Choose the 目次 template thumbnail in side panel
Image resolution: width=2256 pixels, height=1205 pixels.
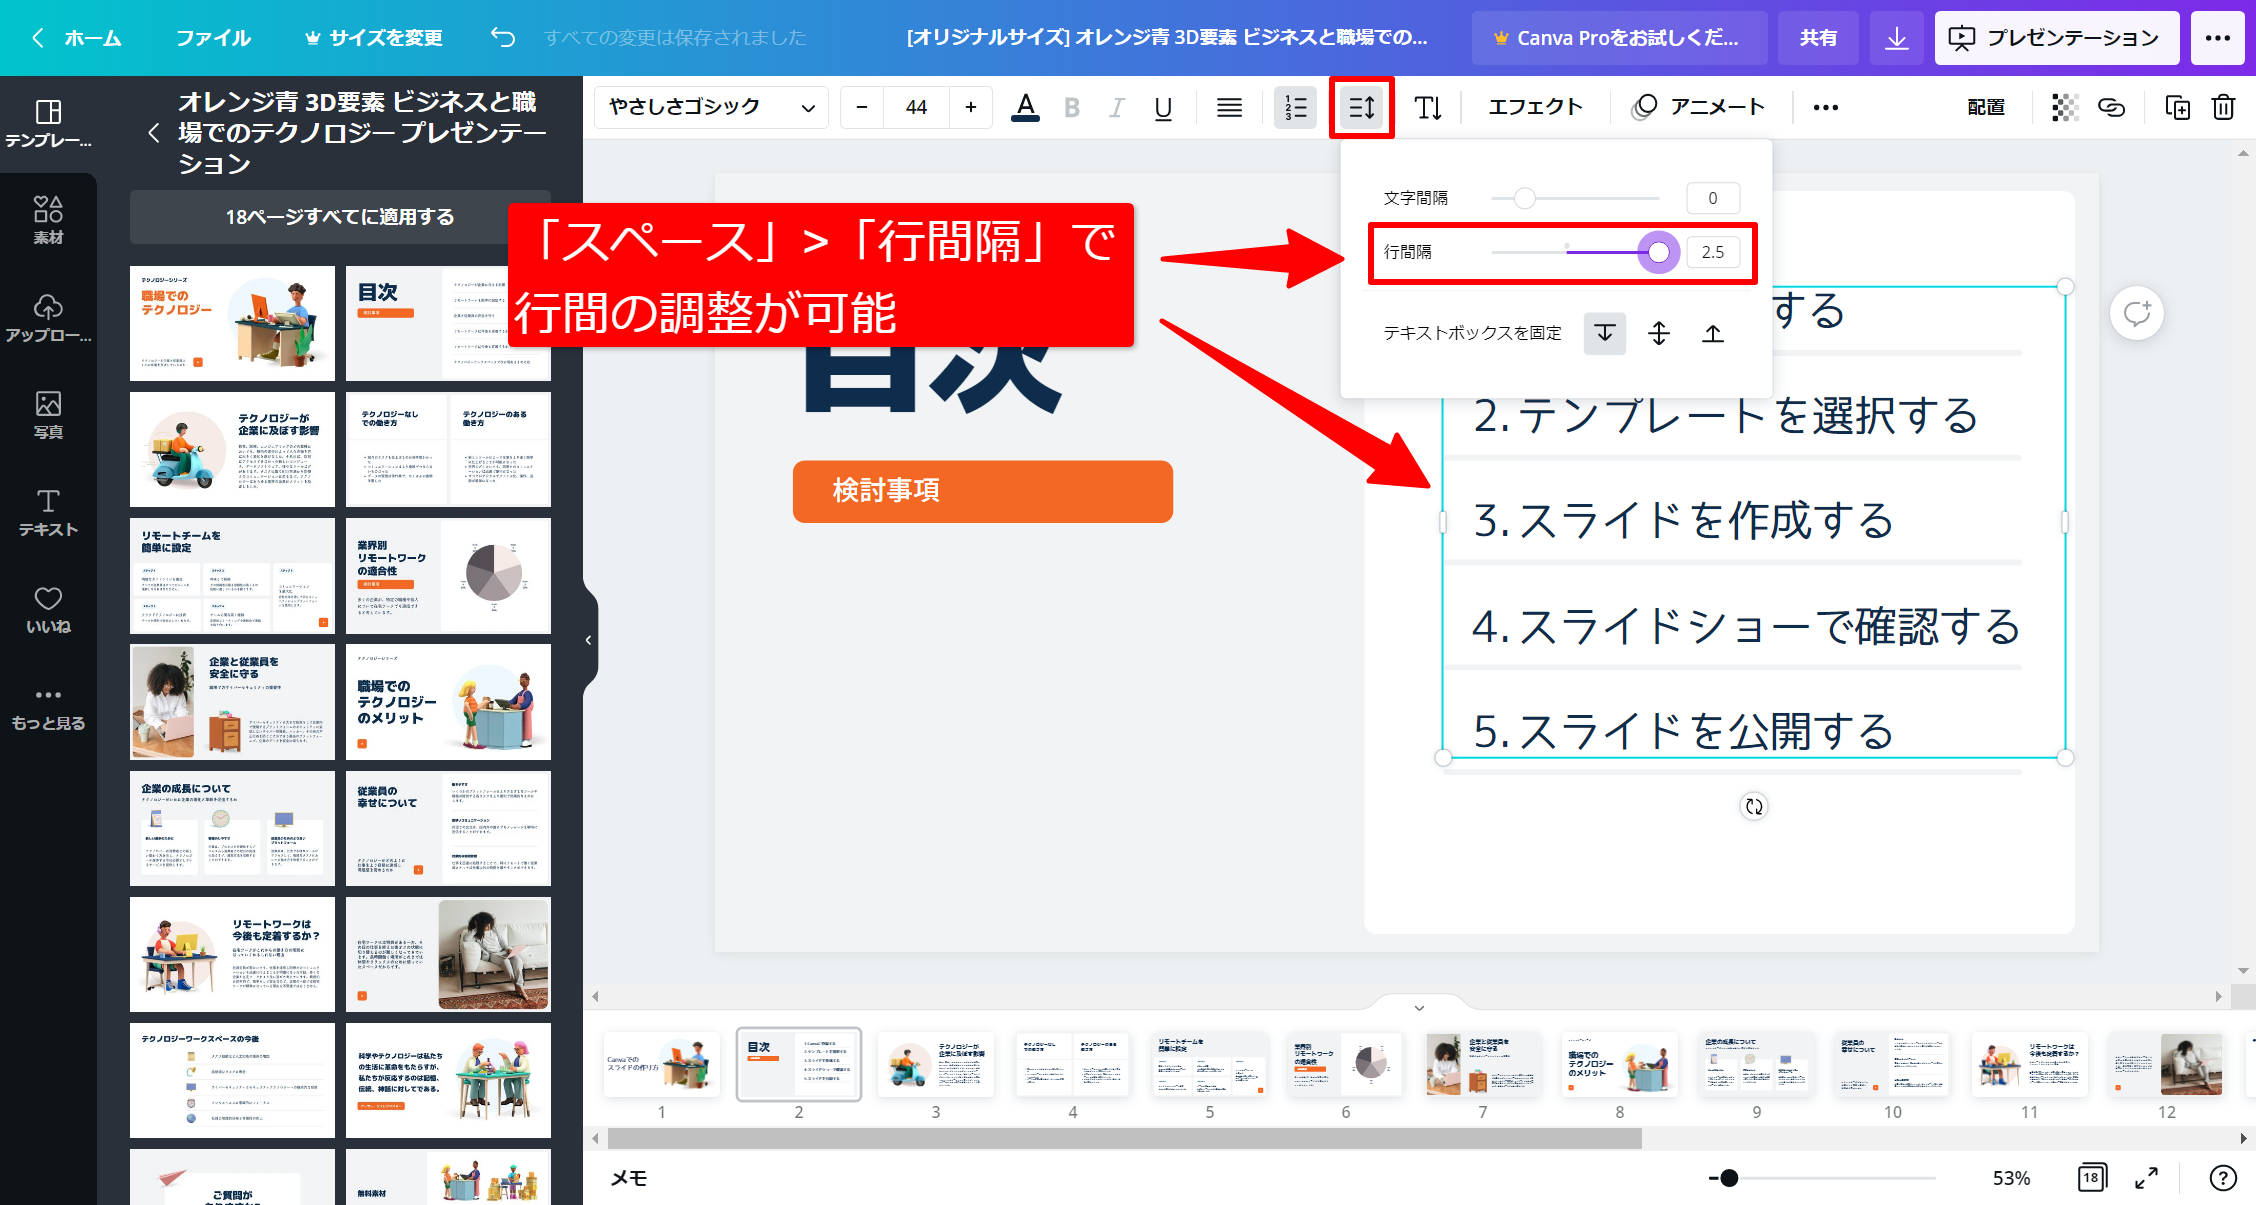448,323
